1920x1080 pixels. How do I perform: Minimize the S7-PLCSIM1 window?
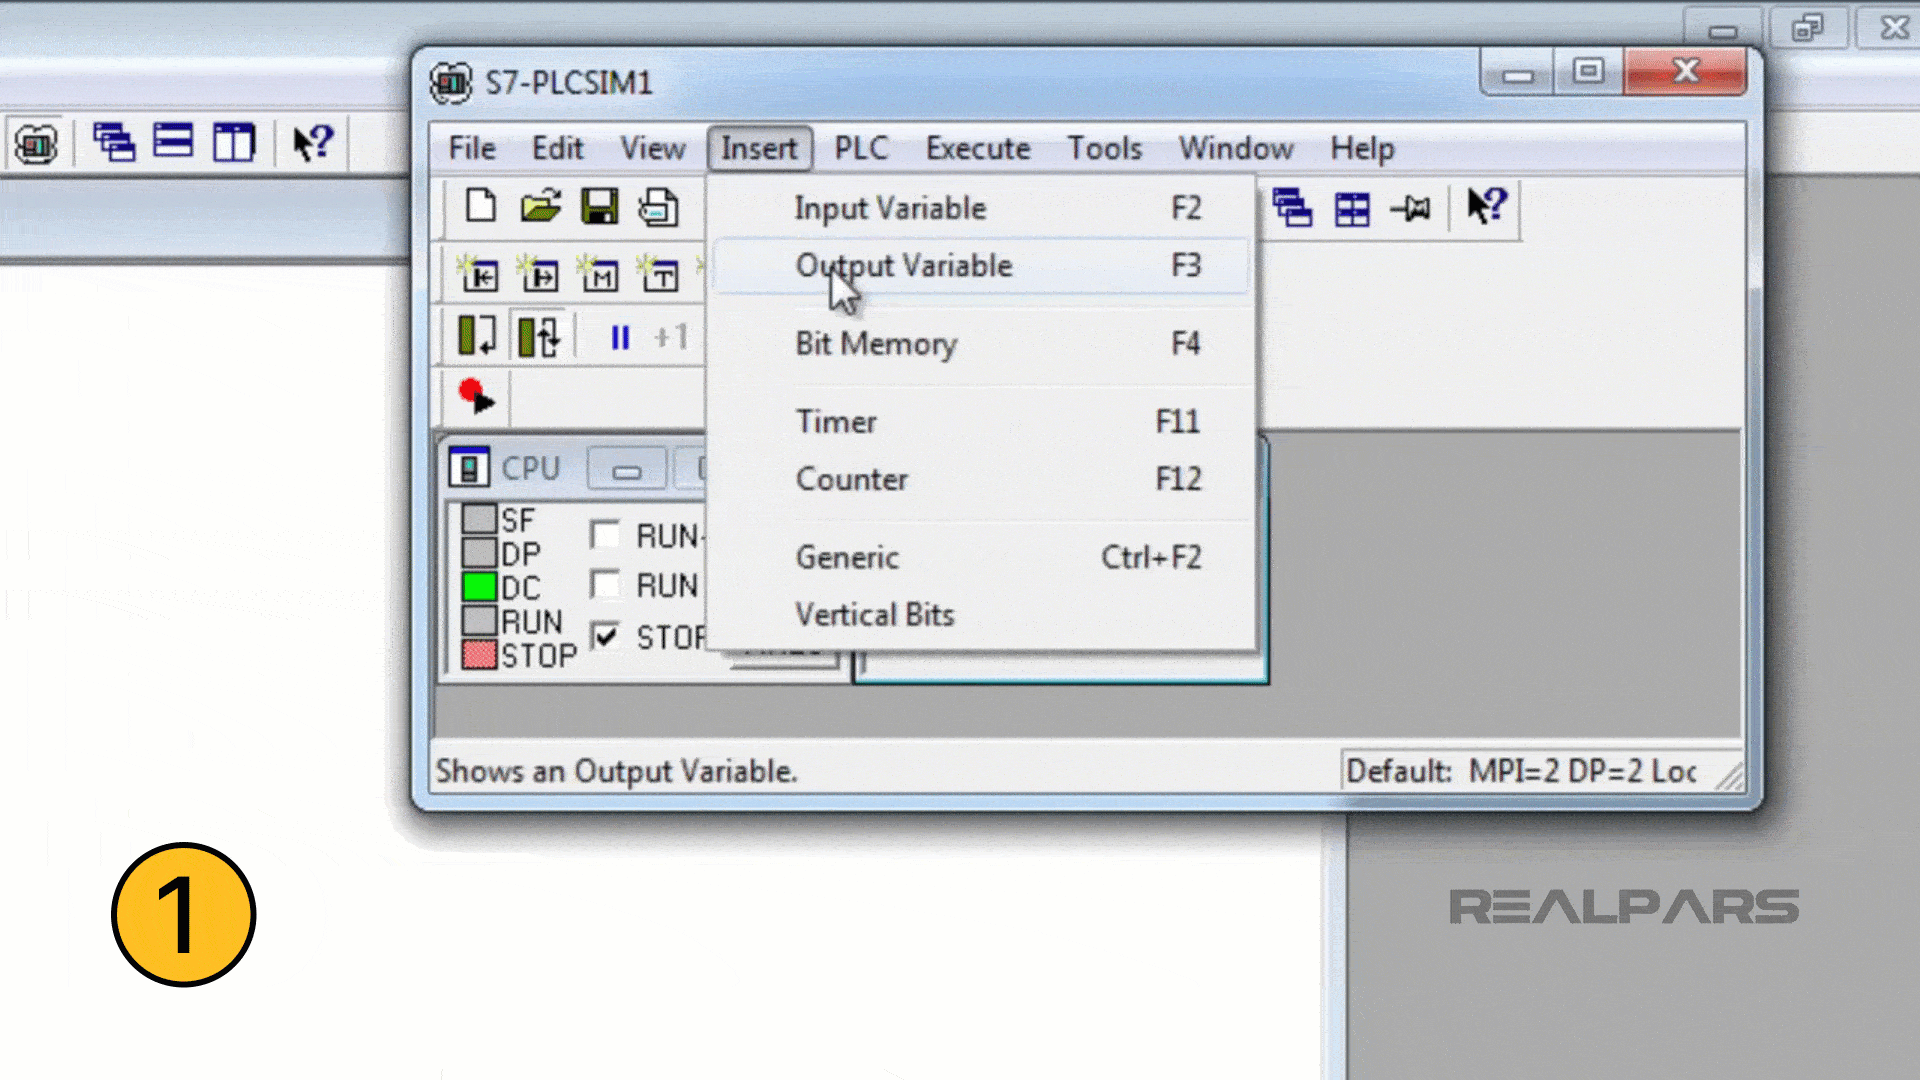pyautogui.click(x=1517, y=74)
